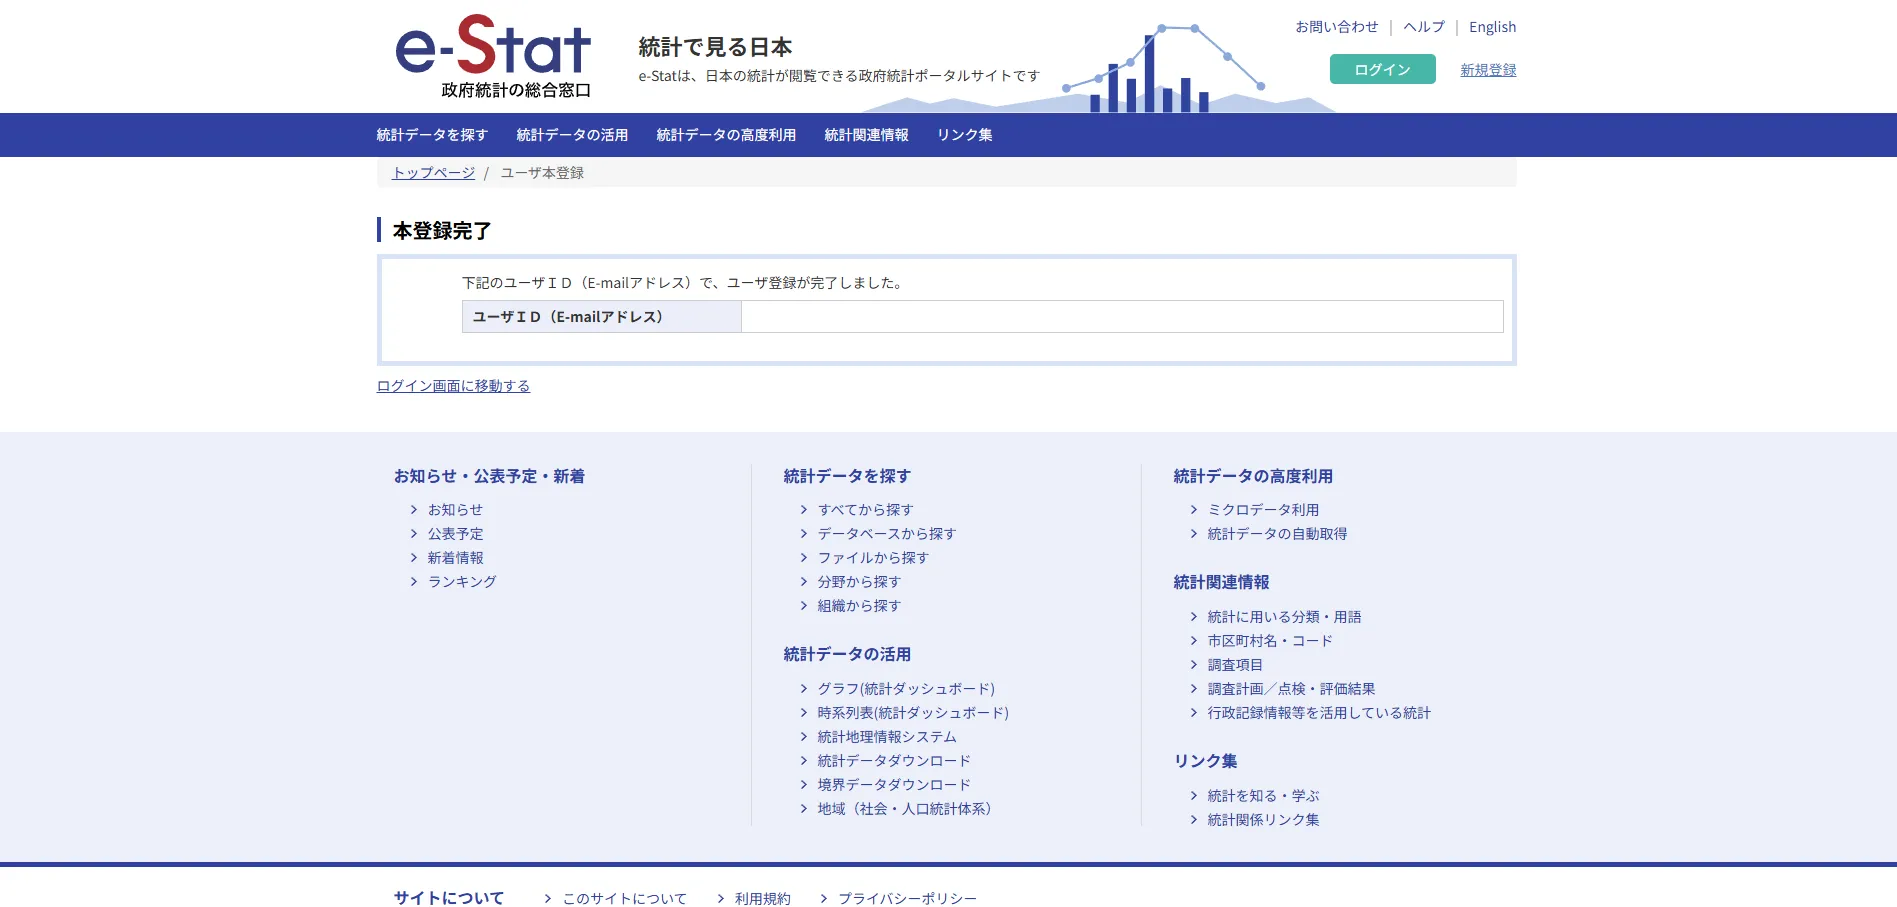1897x907 pixels.
Task: Open ファイルから探す link
Action: click(872, 558)
